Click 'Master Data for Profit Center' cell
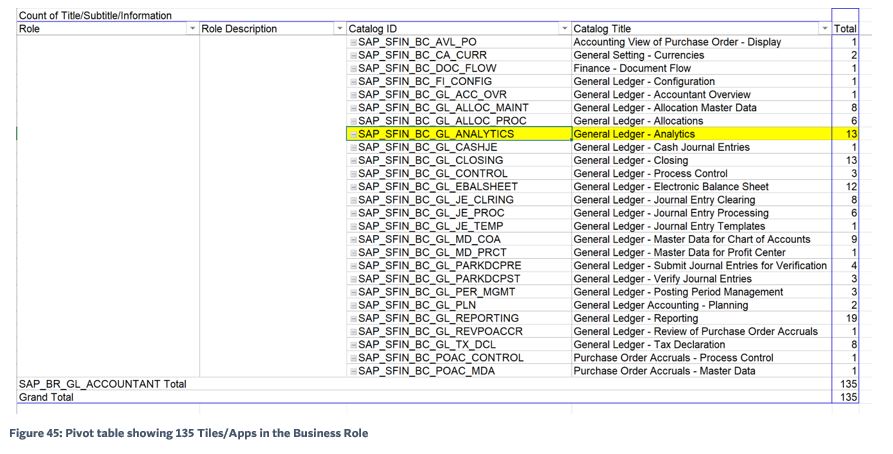 702,252
